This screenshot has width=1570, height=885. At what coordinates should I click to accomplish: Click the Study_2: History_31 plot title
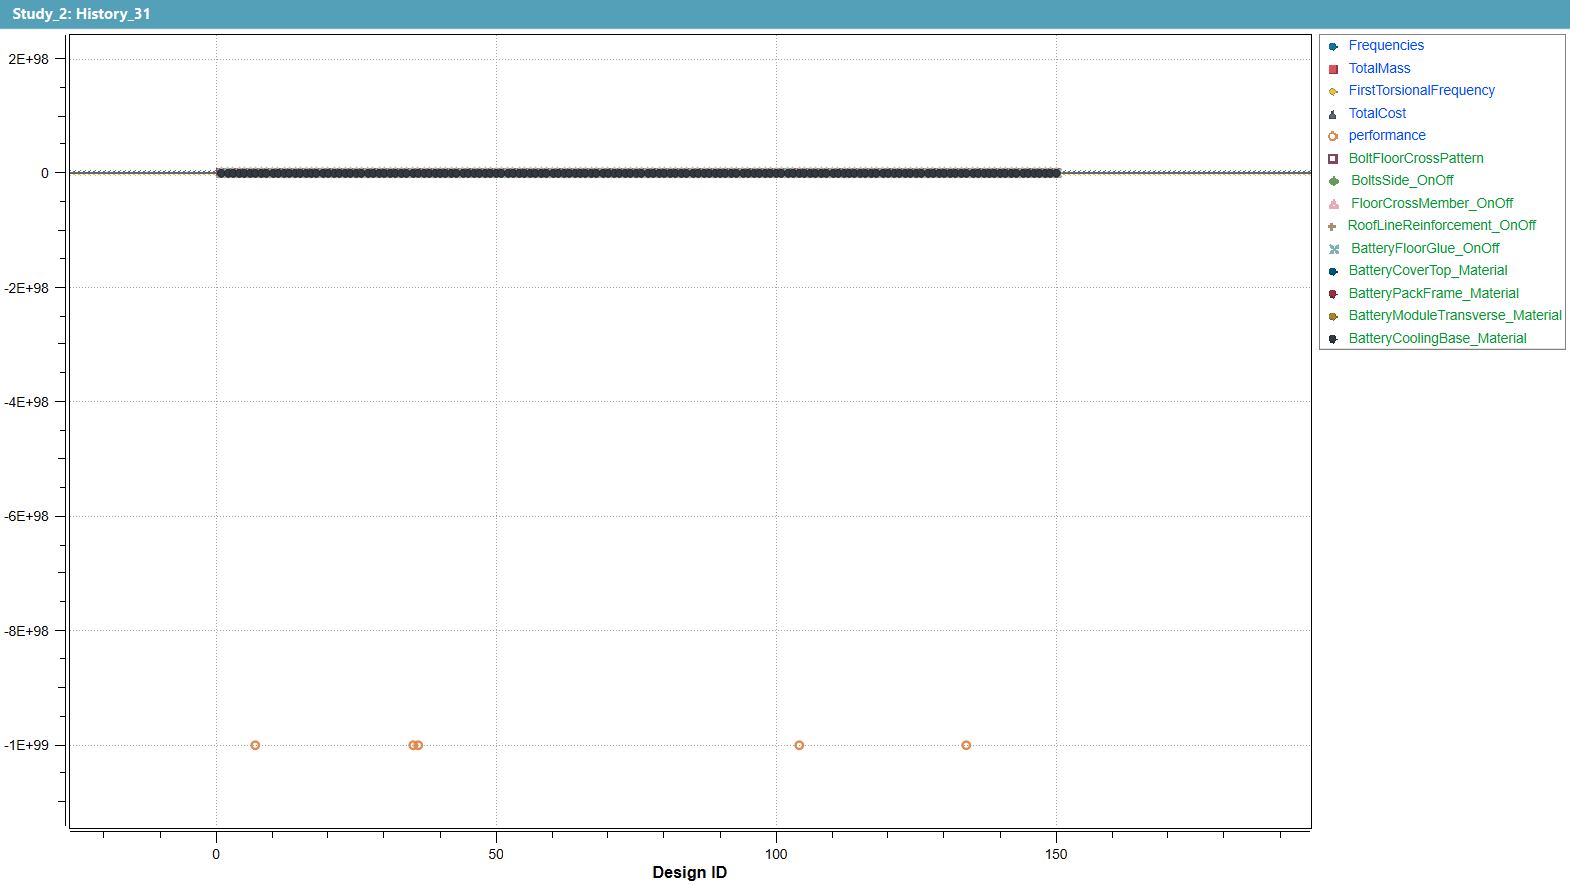[81, 14]
